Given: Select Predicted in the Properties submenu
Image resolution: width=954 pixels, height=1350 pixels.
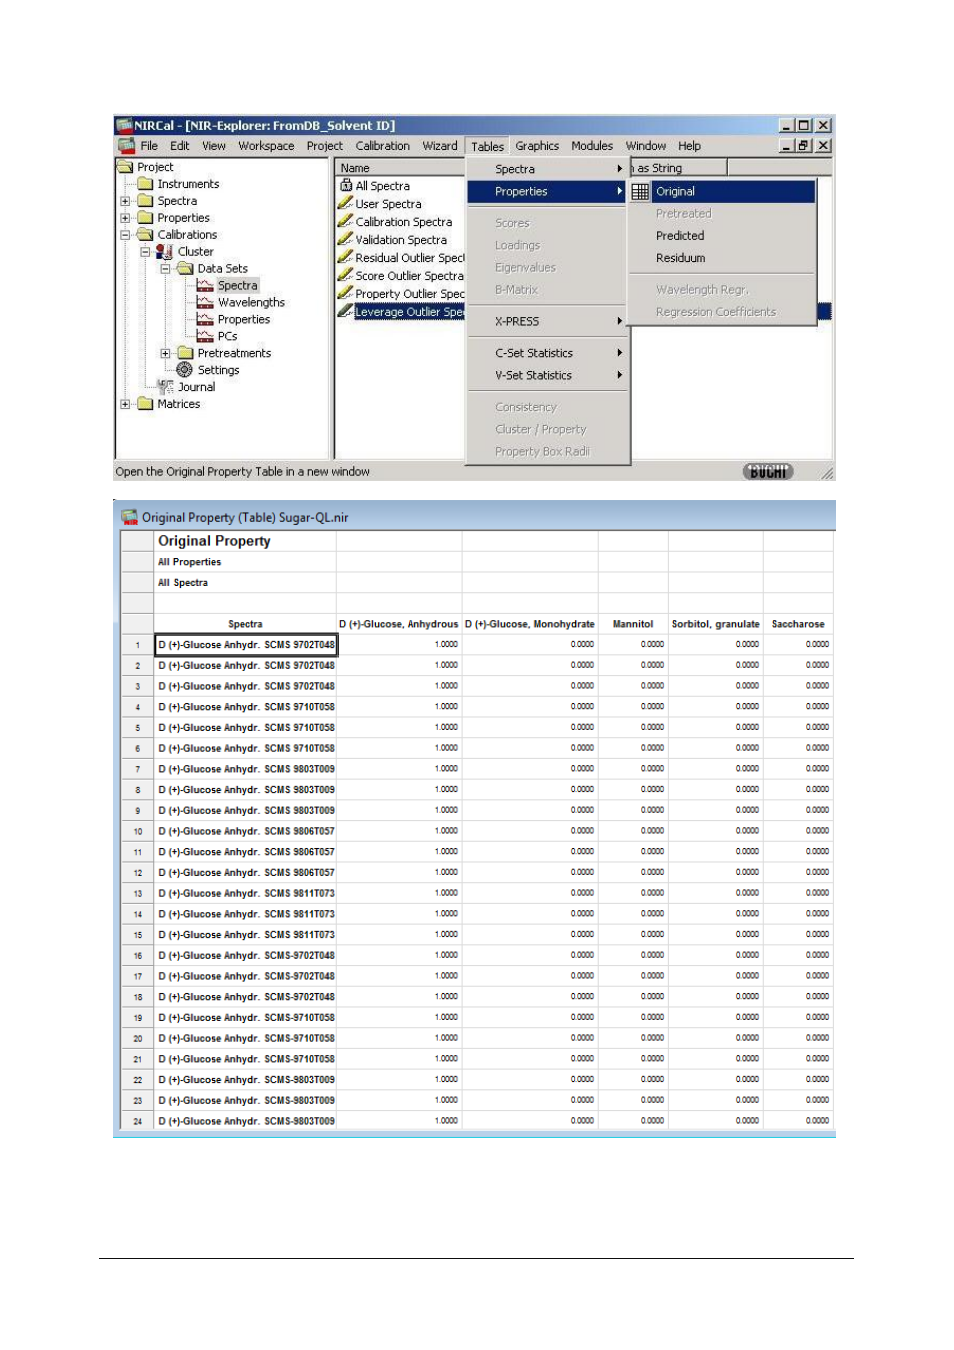Looking at the screenshot, I should tap(722, 236).
